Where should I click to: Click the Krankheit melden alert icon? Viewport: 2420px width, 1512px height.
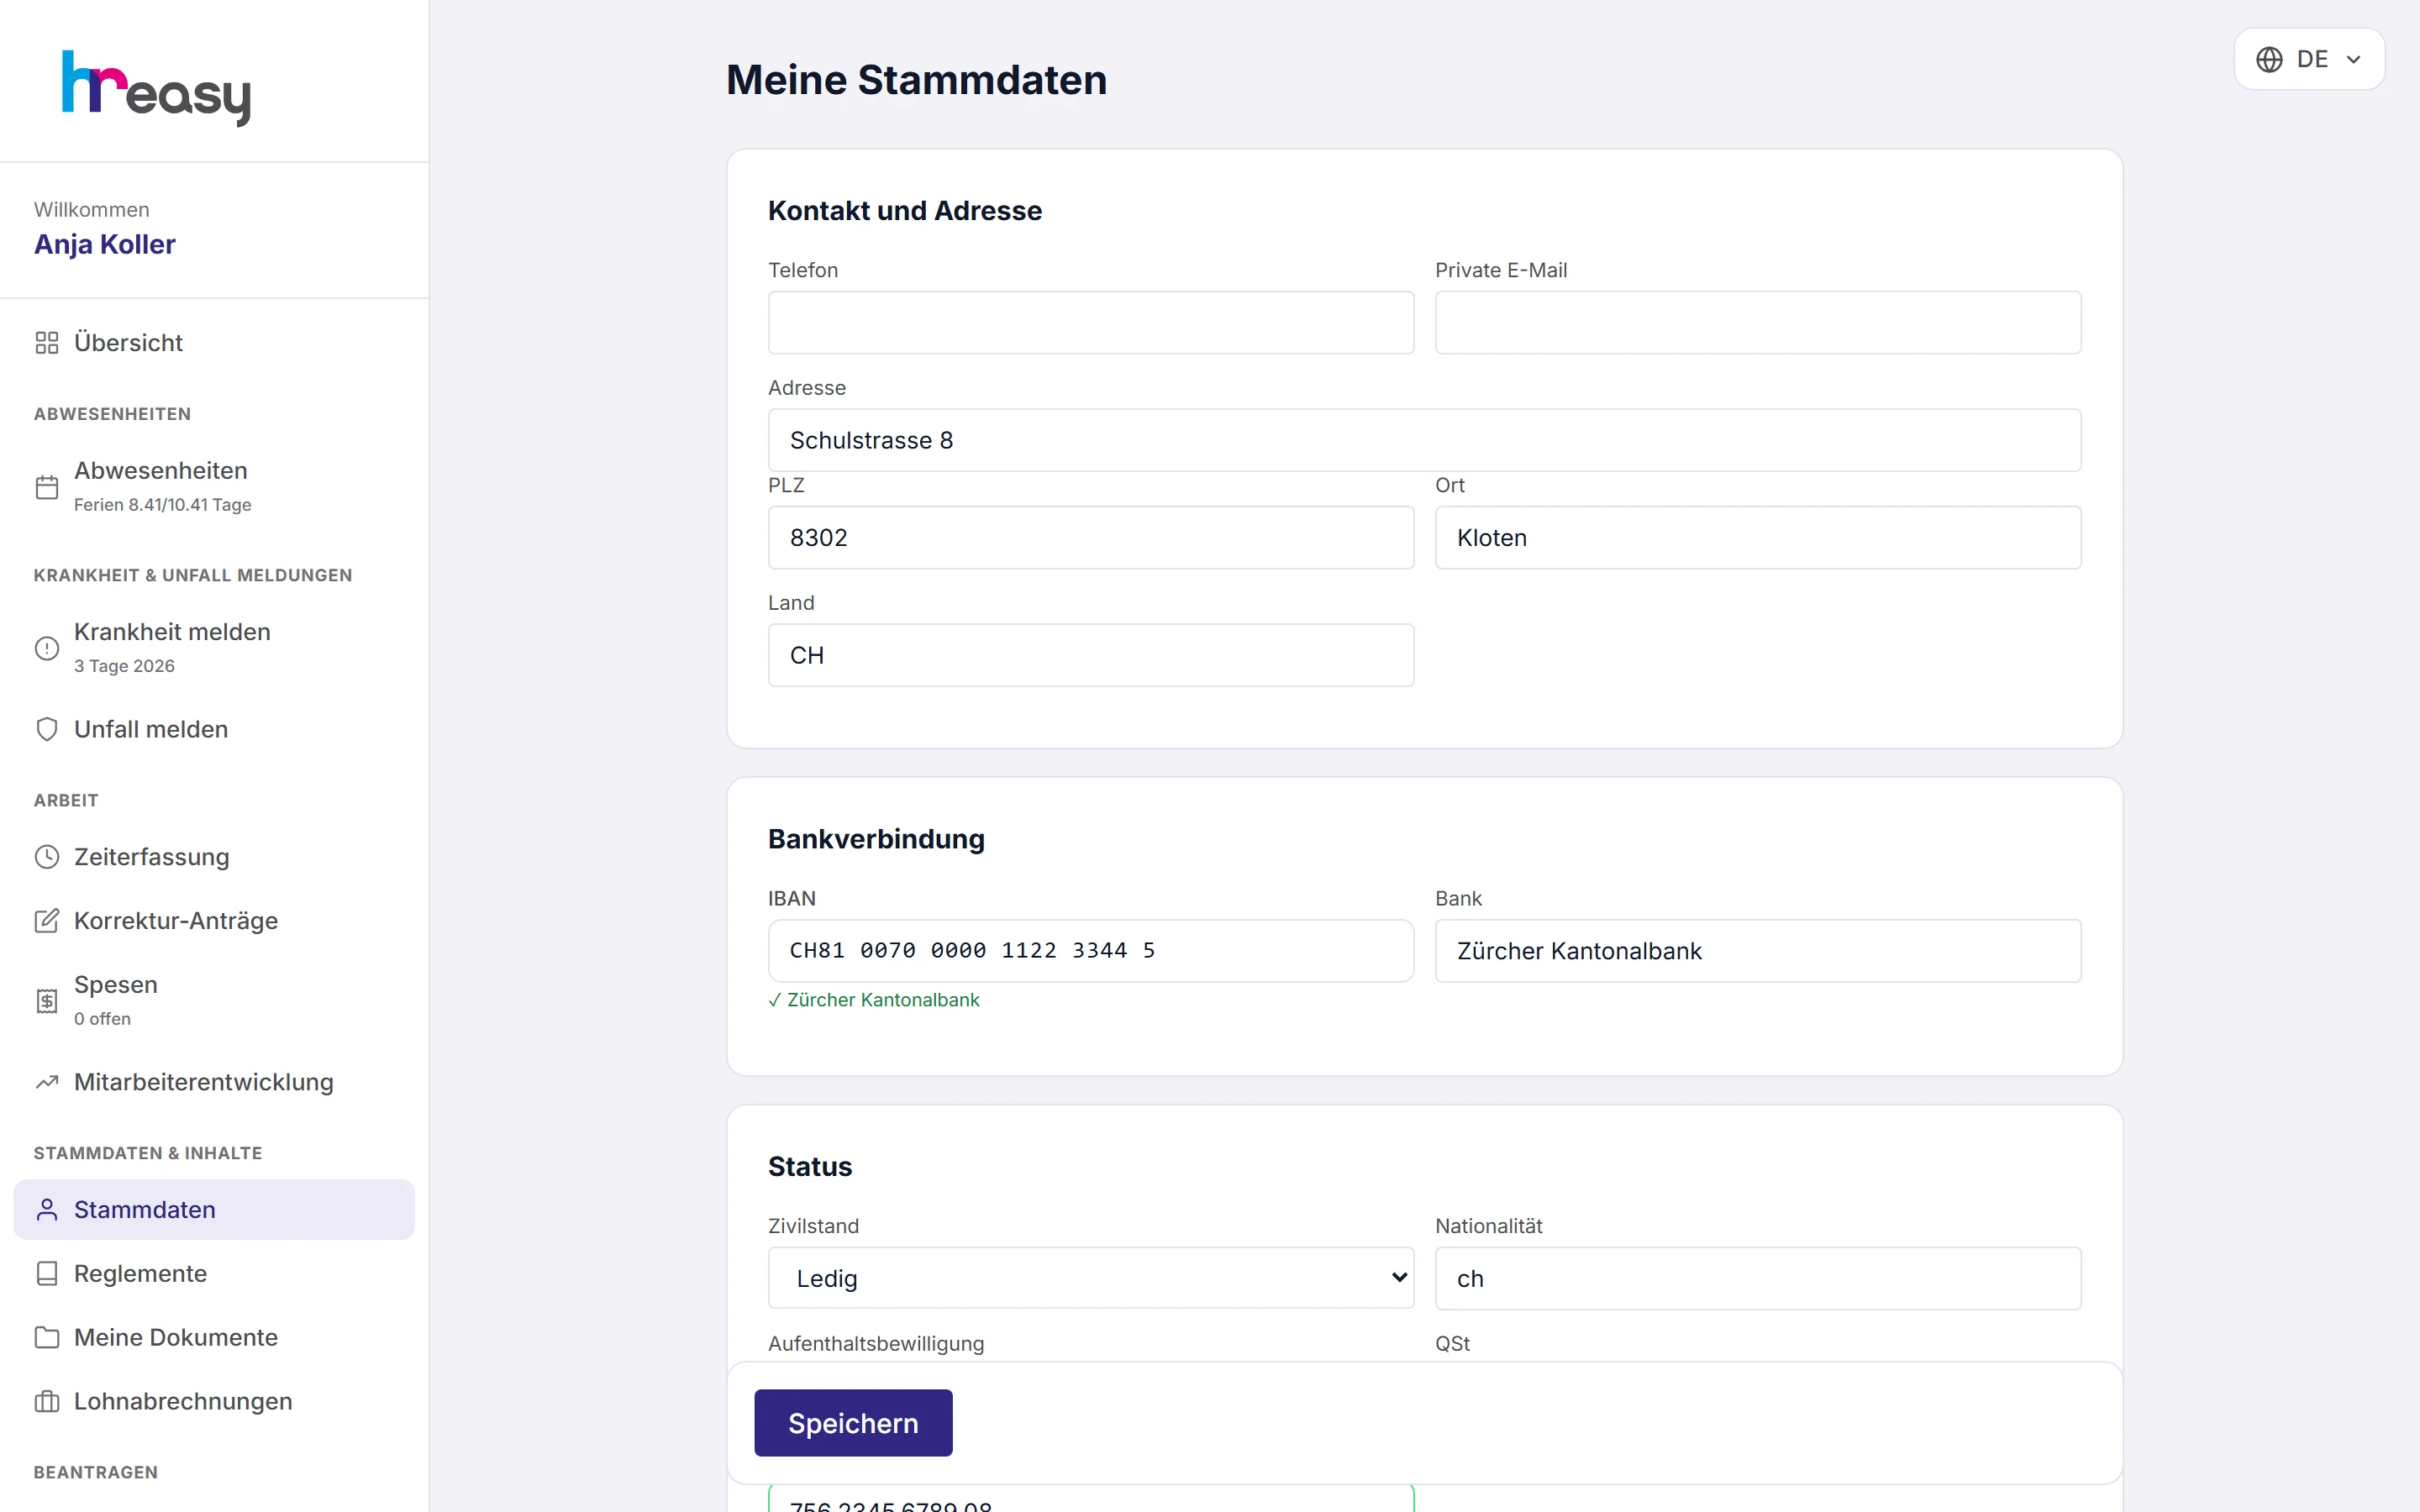pyautogui.click(x=47, y=648)
